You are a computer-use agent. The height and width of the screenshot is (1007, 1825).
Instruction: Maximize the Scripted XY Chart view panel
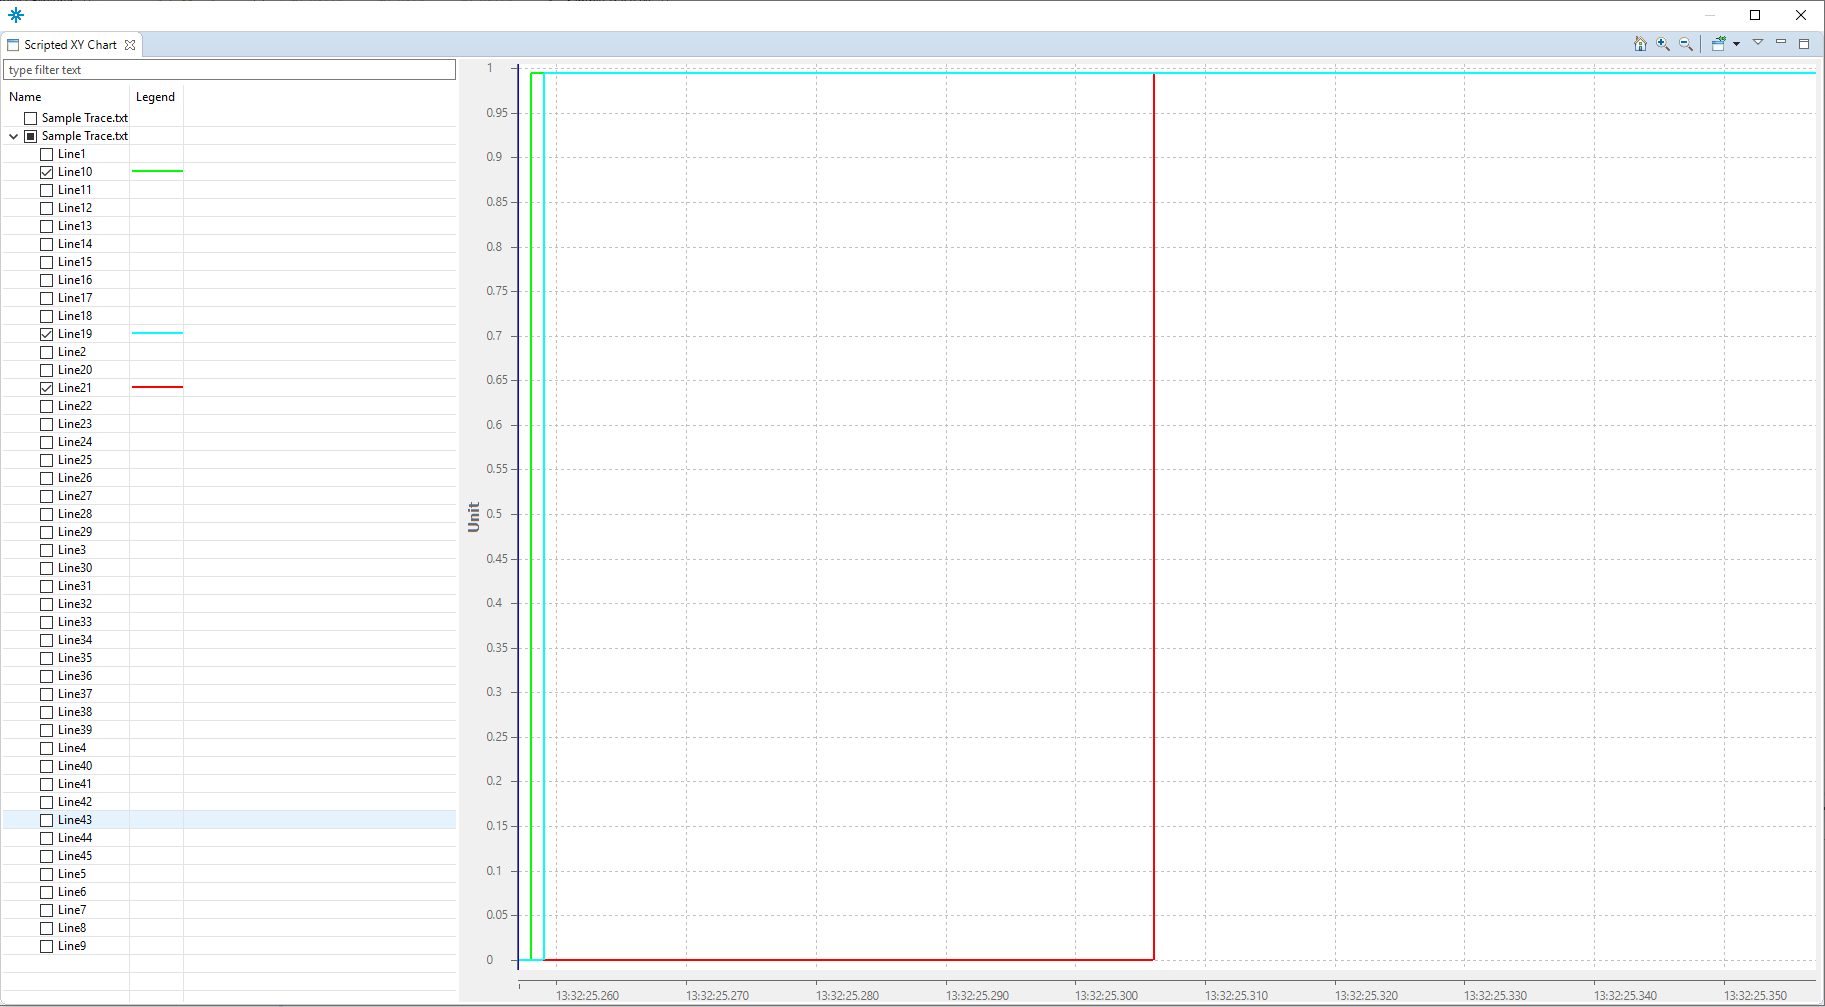coord(1804,43)
